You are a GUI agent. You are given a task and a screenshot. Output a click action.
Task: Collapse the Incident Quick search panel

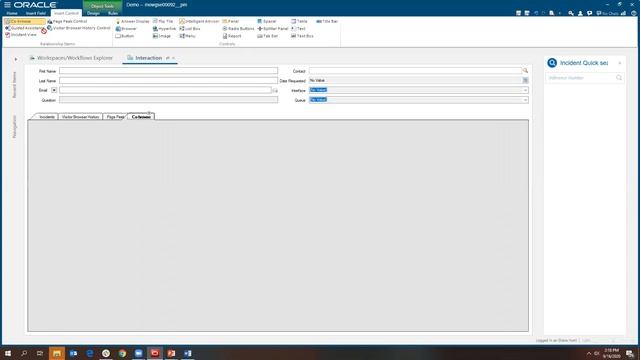tap(620, 63)
